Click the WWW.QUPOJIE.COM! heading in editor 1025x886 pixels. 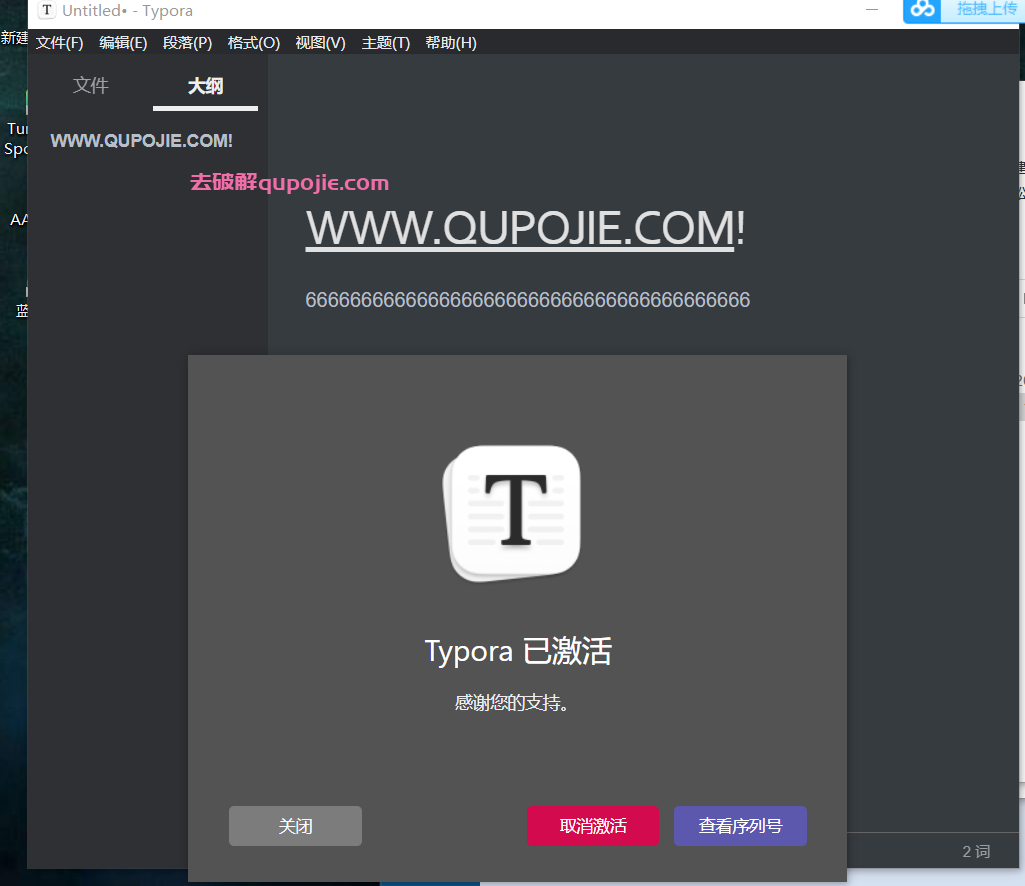[526, 228]
